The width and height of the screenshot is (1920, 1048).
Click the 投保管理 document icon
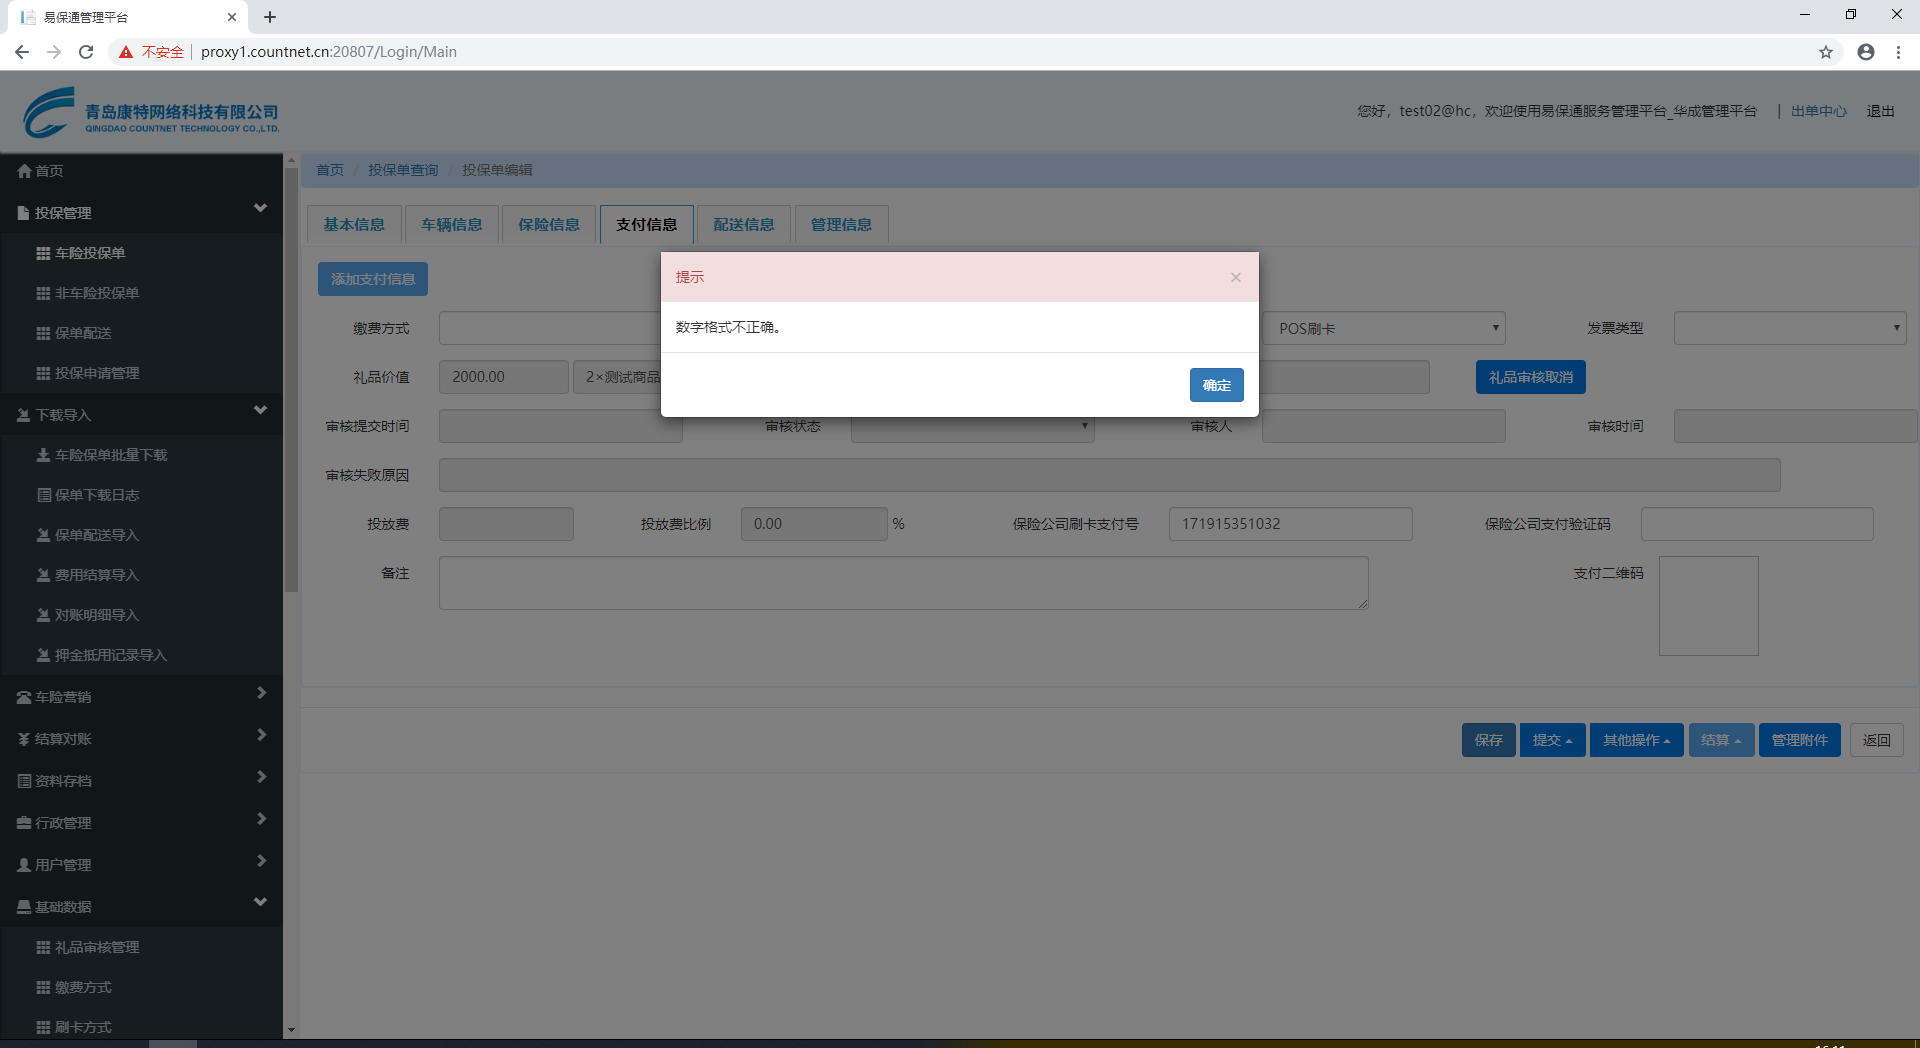click(24, 213)
